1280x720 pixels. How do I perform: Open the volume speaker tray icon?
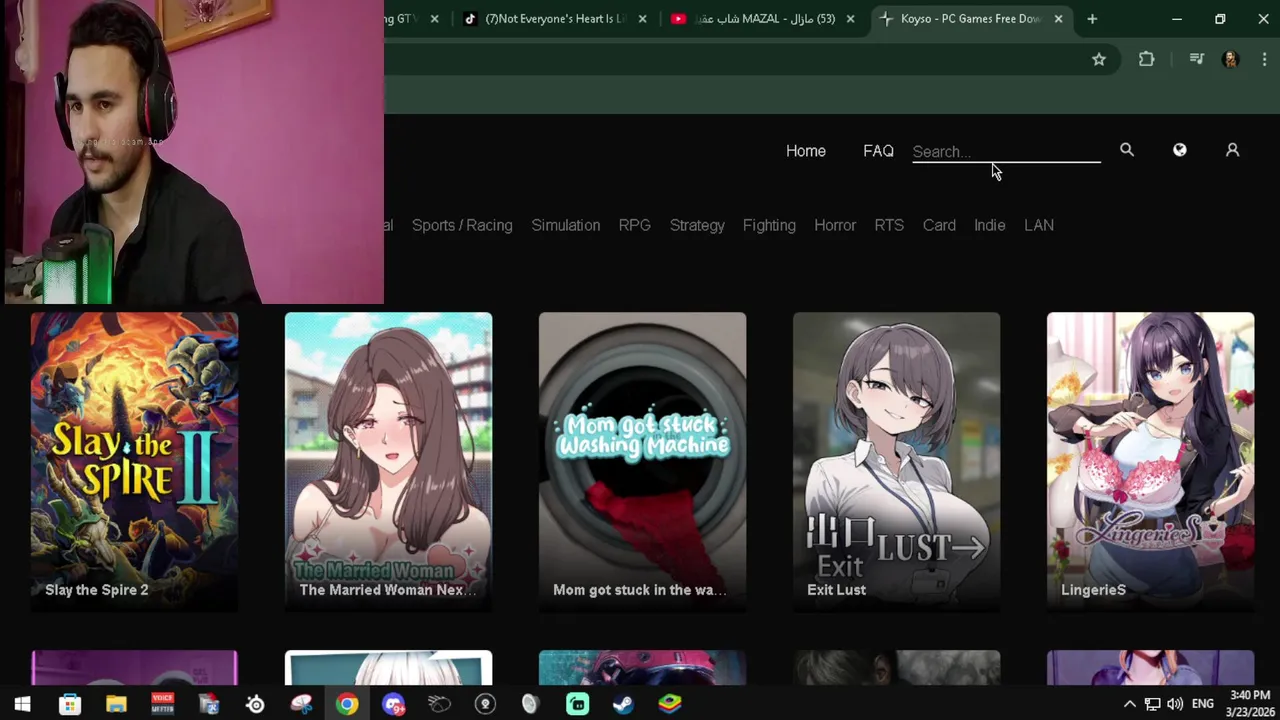[1175, 704]
